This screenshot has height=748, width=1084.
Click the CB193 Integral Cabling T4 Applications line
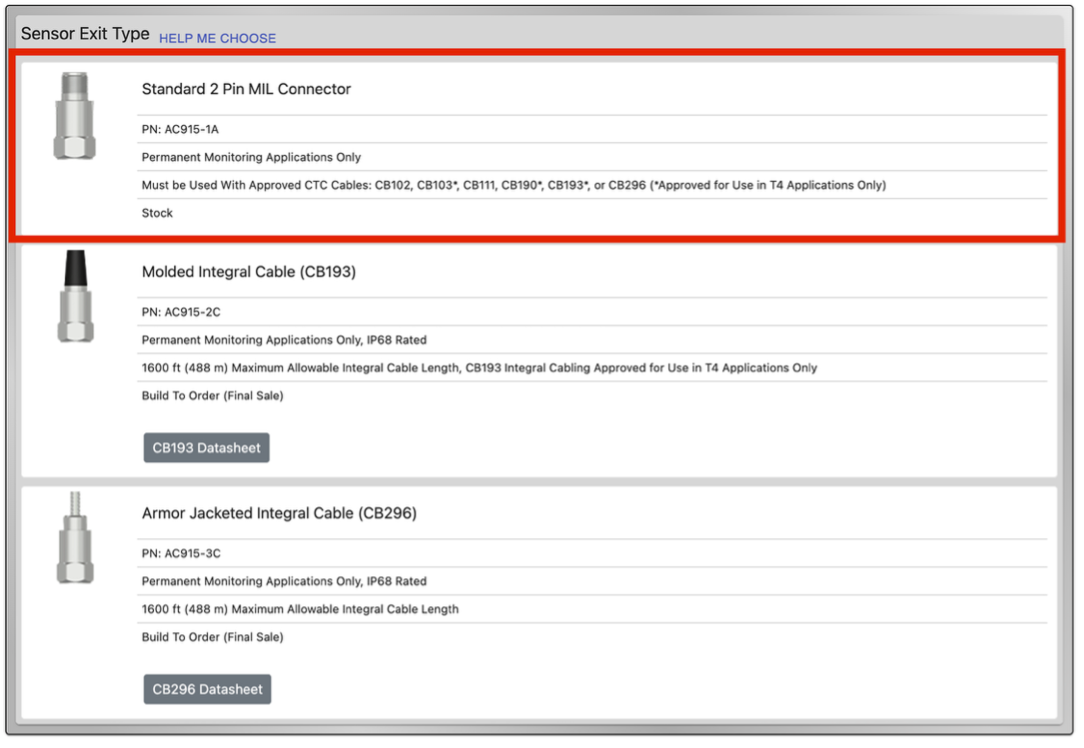pyautogui.click(x=479, y=368)
